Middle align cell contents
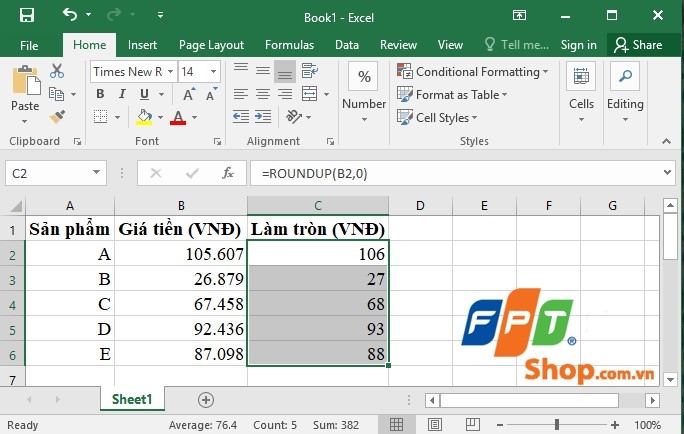The height and width of the screenshot is (434, 684). coord(263,71)
